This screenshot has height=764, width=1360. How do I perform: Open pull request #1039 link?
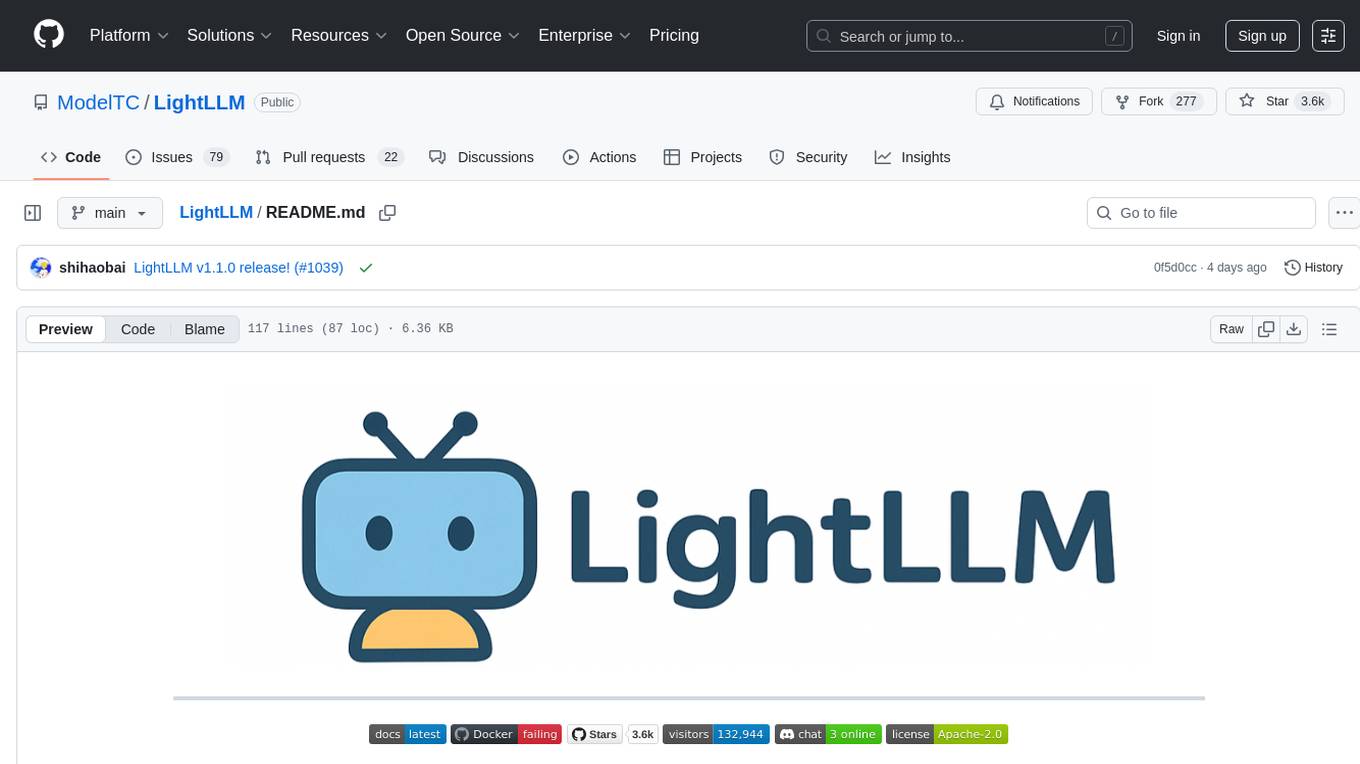click(x=319, y=268)
